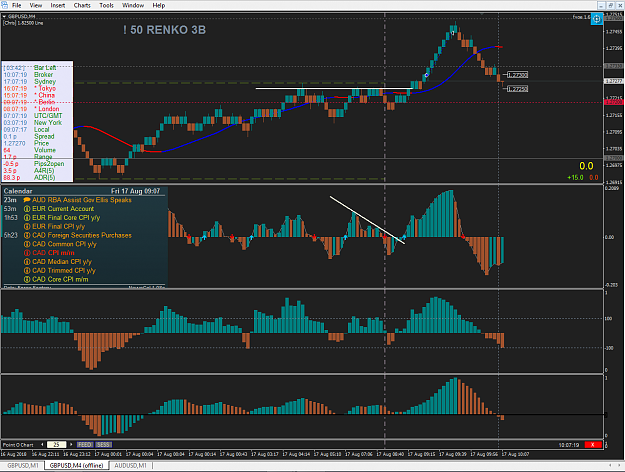The image size is (625, 472).
Task: Click the '* London' session time row
Action: click(37, 109)
